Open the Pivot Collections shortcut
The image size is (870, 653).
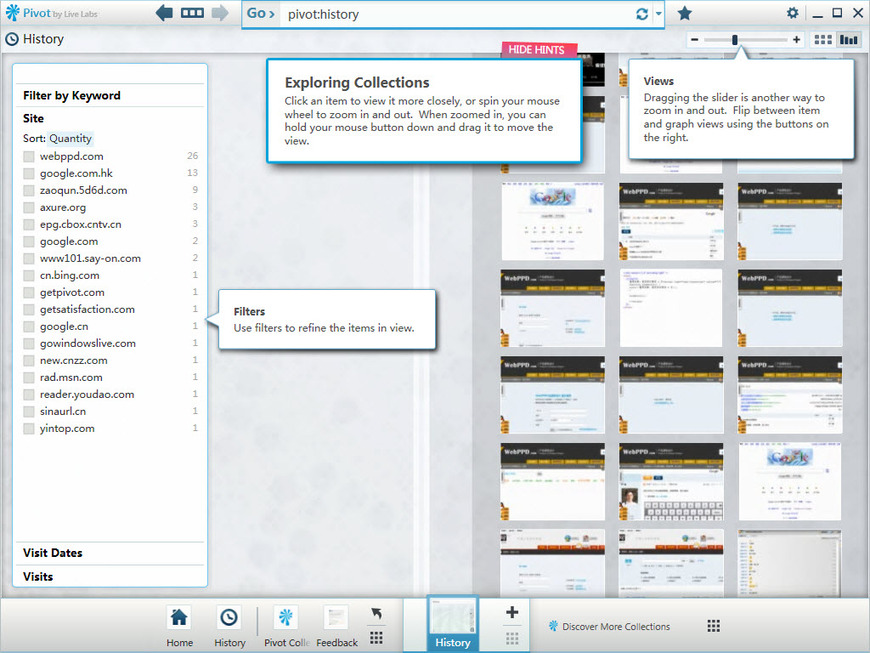(x=286, y=626)
